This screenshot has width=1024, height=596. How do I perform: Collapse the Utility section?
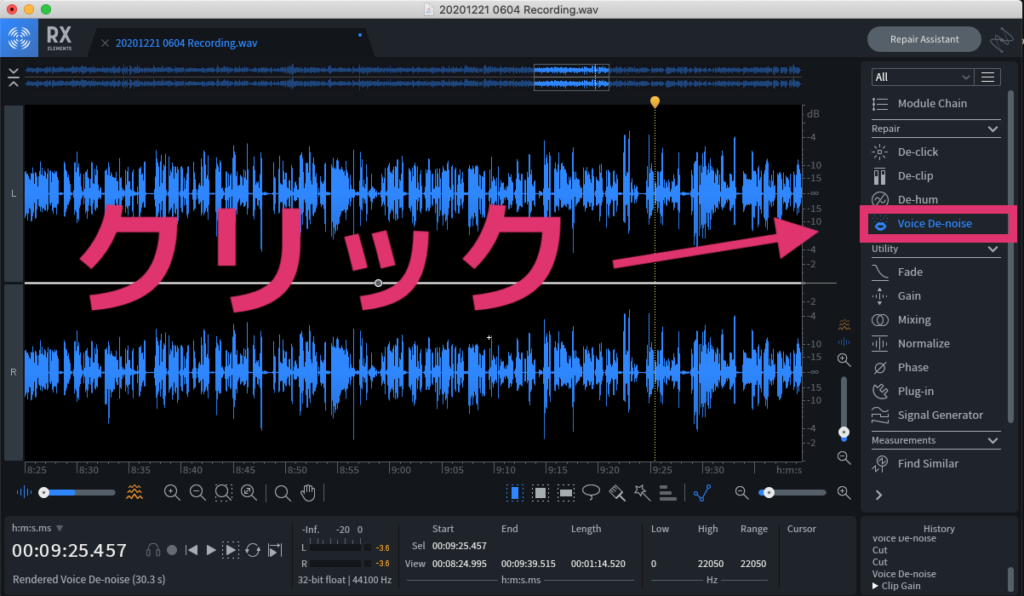point(993,249)
